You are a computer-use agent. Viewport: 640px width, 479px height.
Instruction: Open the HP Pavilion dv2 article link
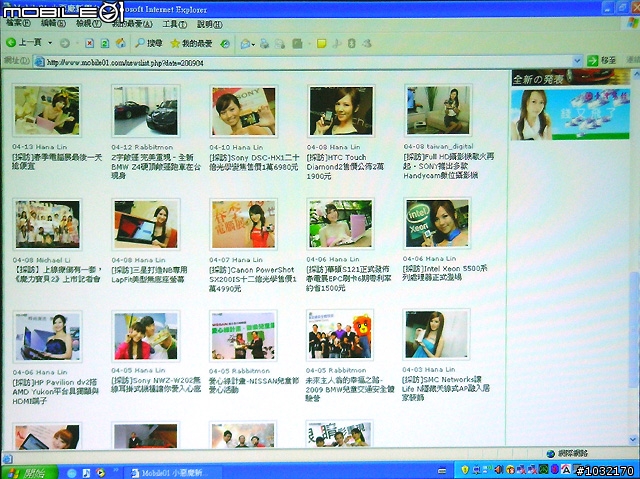[56, 392]
